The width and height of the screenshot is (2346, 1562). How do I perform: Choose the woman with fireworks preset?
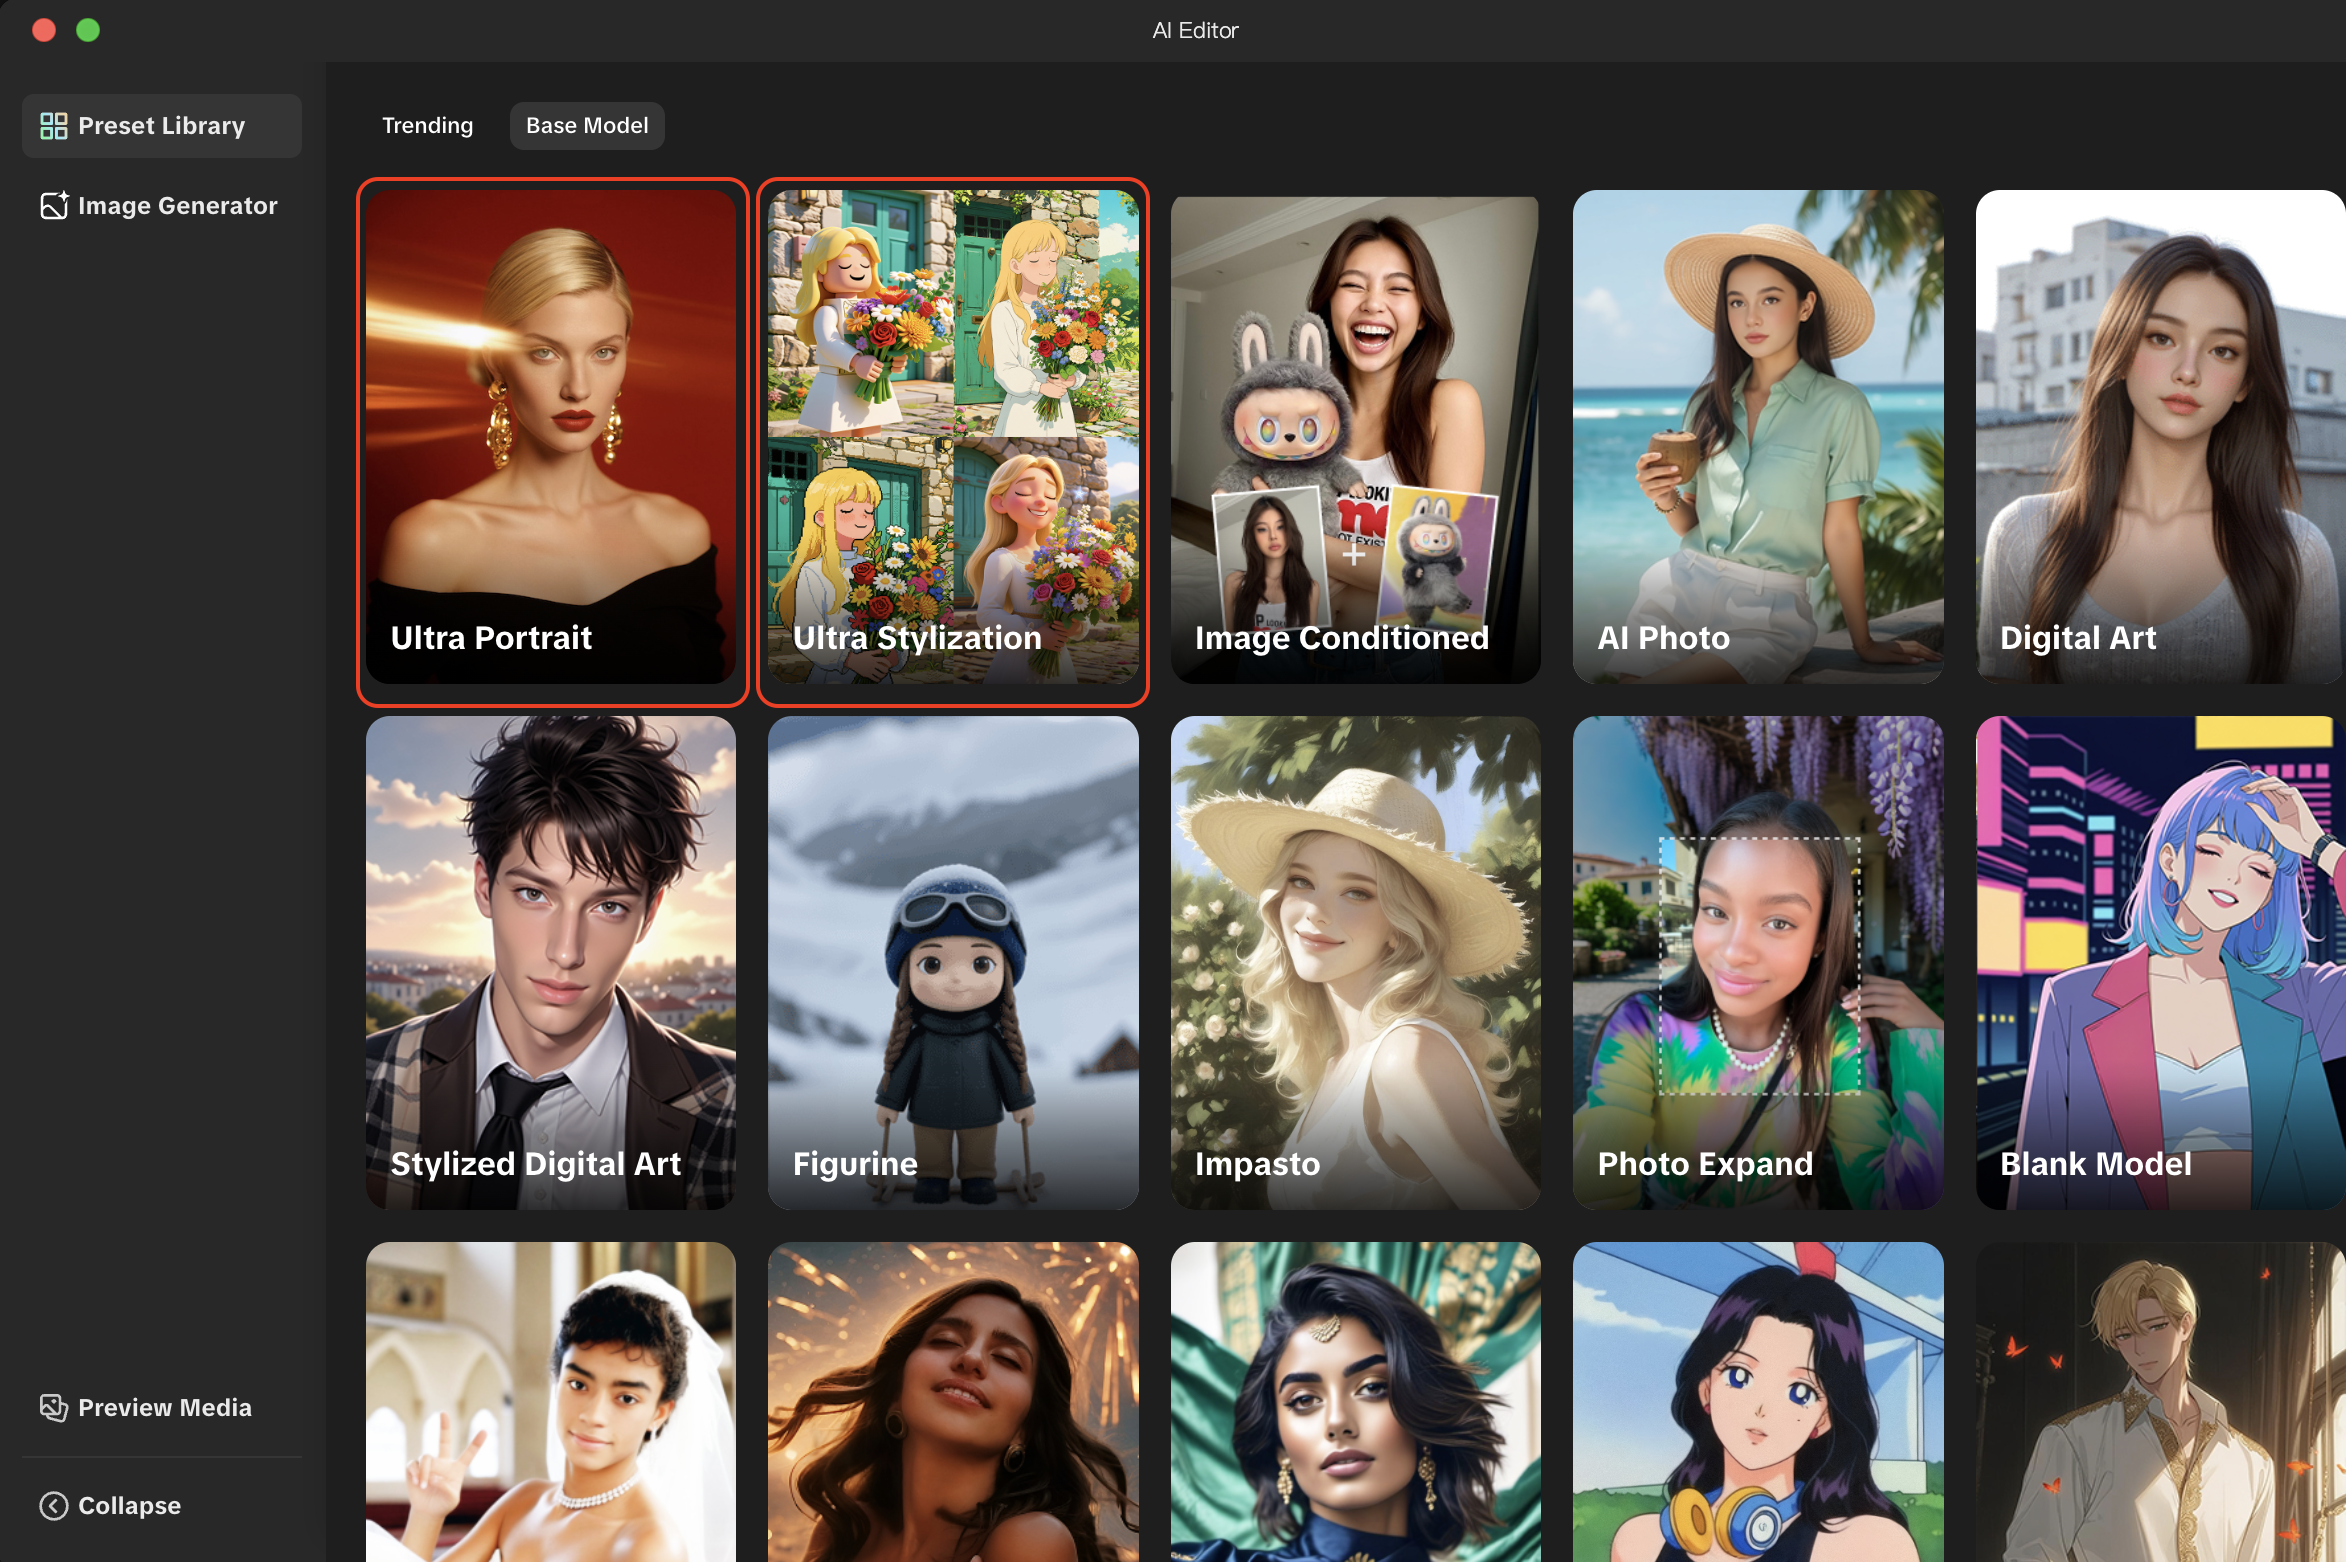953,1402
